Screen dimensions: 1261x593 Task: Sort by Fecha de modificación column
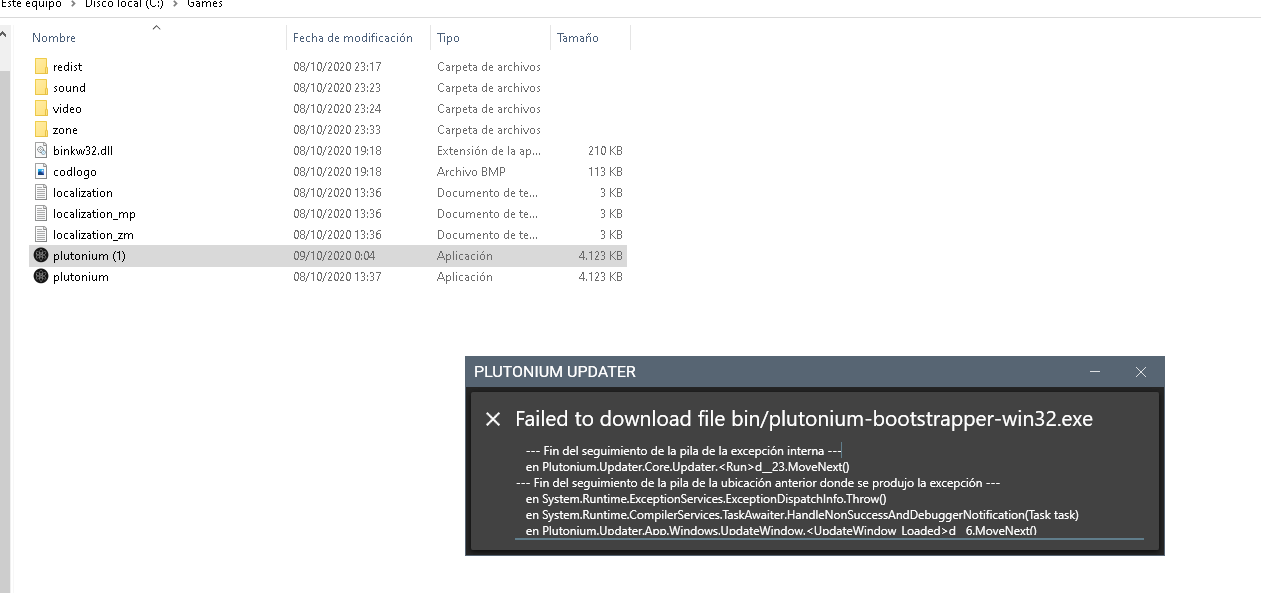coord(353,38)
